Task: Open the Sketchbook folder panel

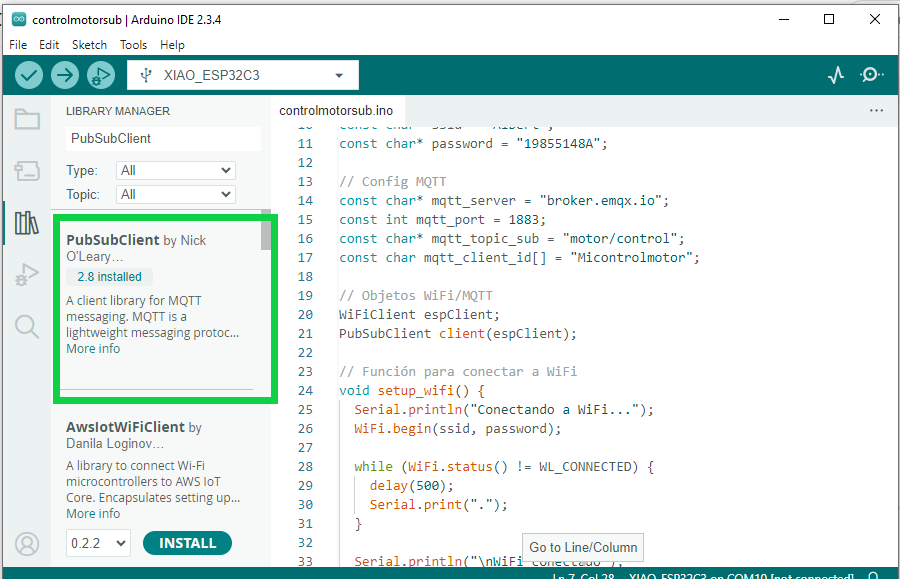Action: [27, 119]
